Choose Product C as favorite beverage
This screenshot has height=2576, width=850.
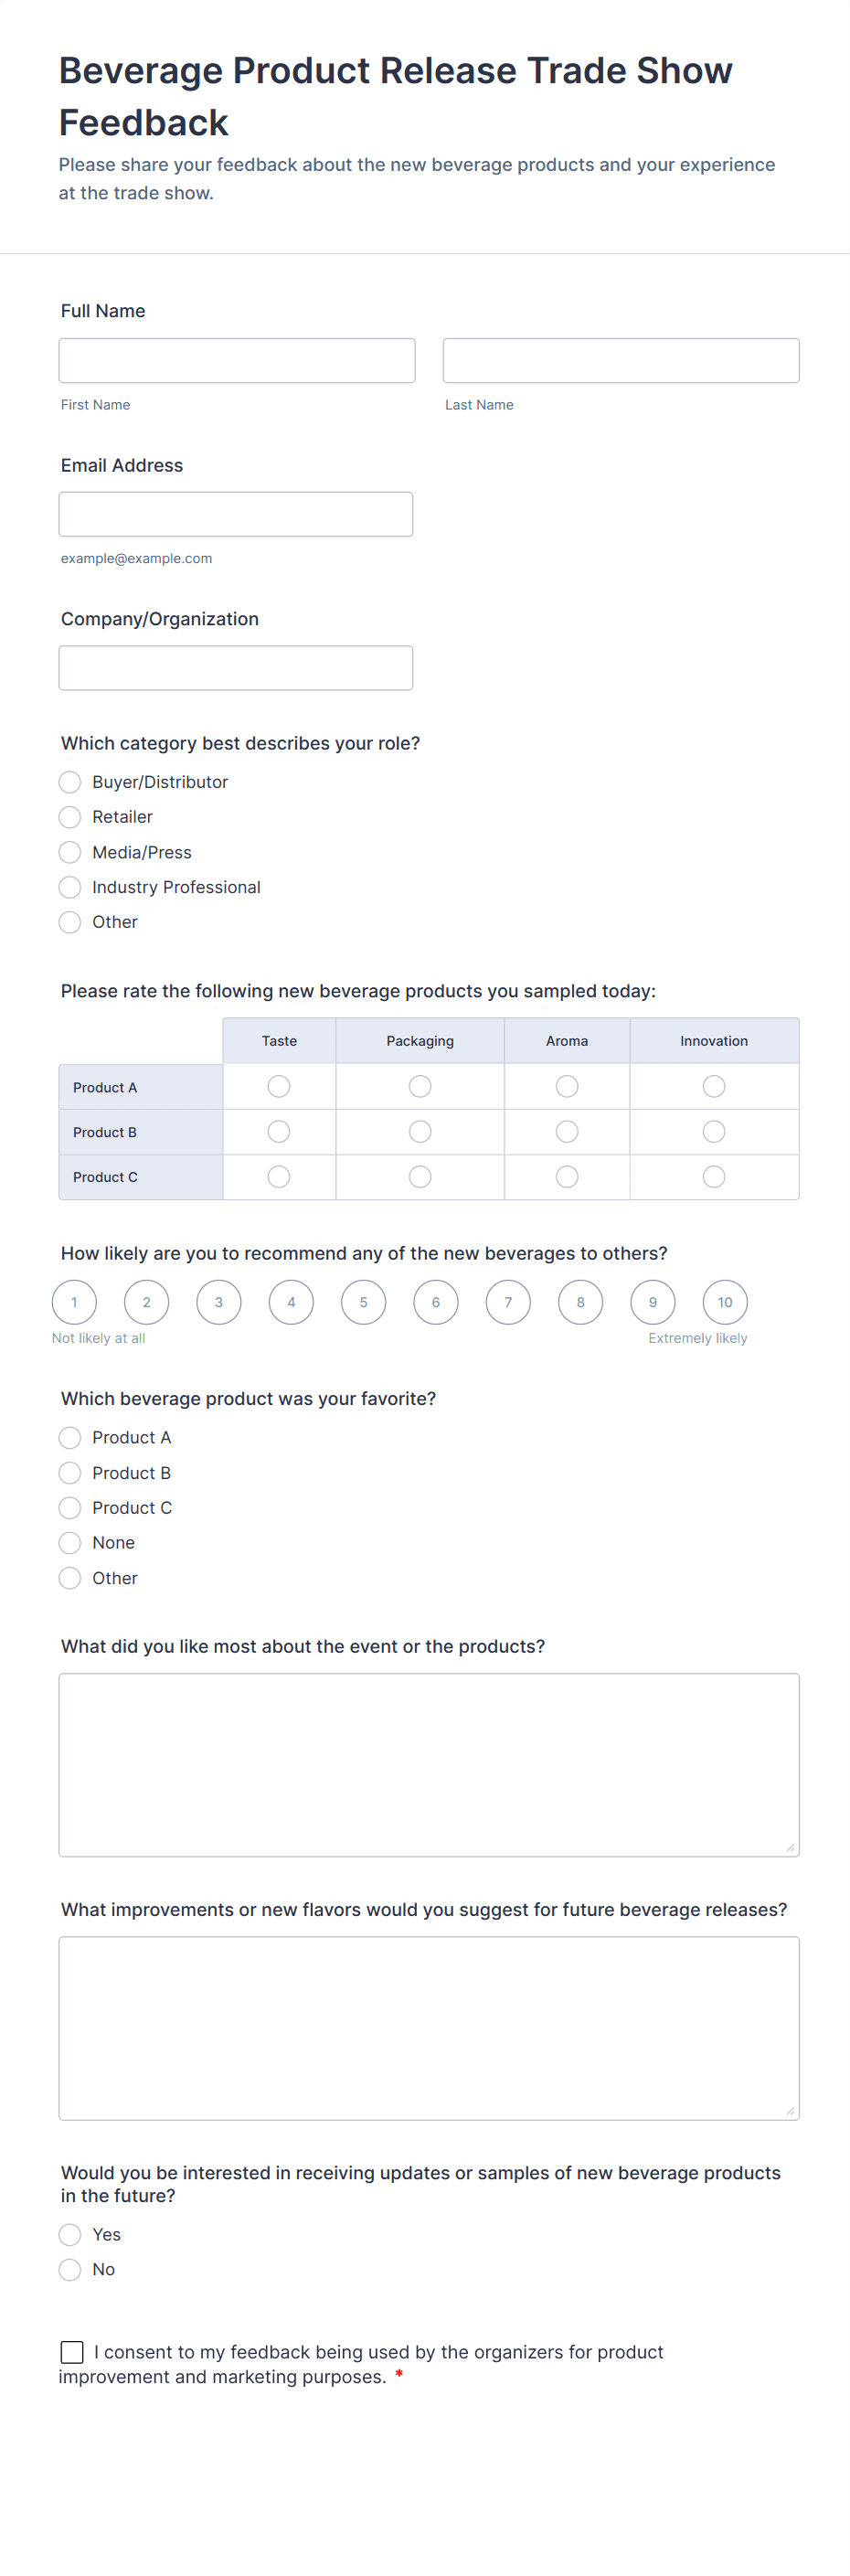(x=70, y=1508)
